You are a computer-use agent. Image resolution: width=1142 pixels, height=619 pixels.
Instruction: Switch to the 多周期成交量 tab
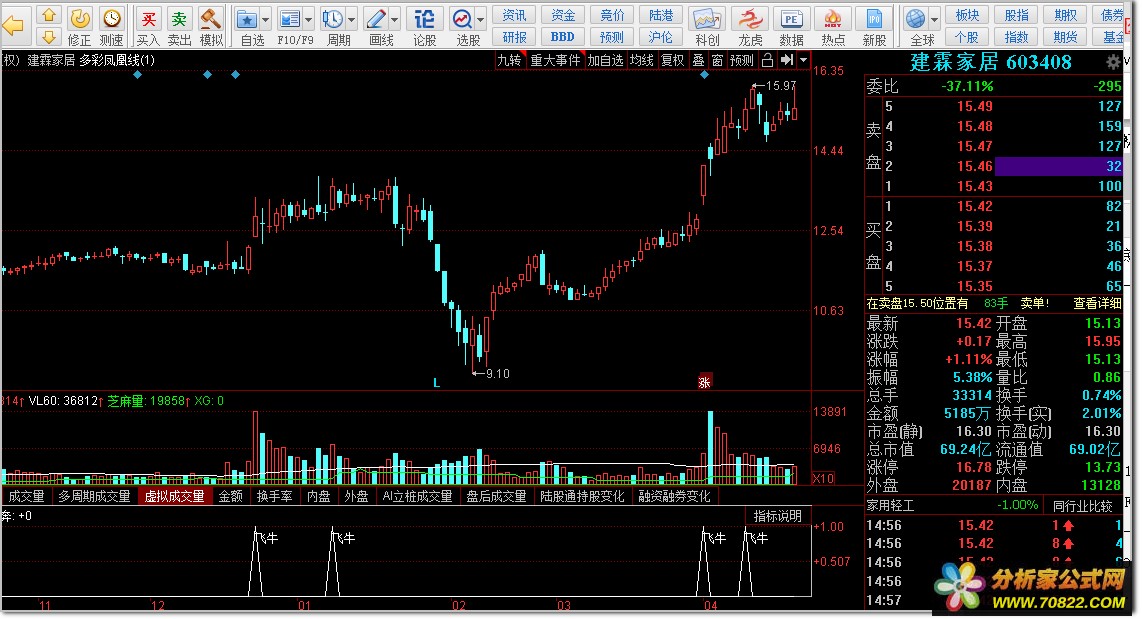(94, 497)
